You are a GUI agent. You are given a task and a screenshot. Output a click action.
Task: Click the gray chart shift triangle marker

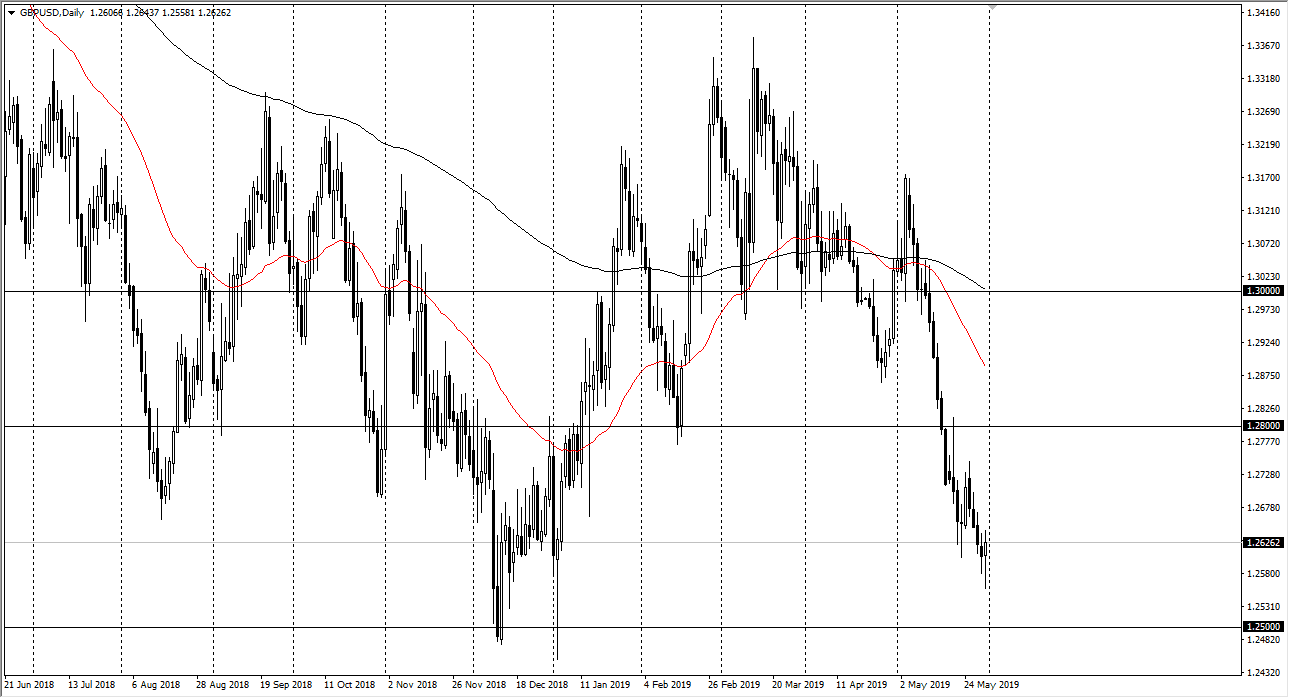click(991, 6)
